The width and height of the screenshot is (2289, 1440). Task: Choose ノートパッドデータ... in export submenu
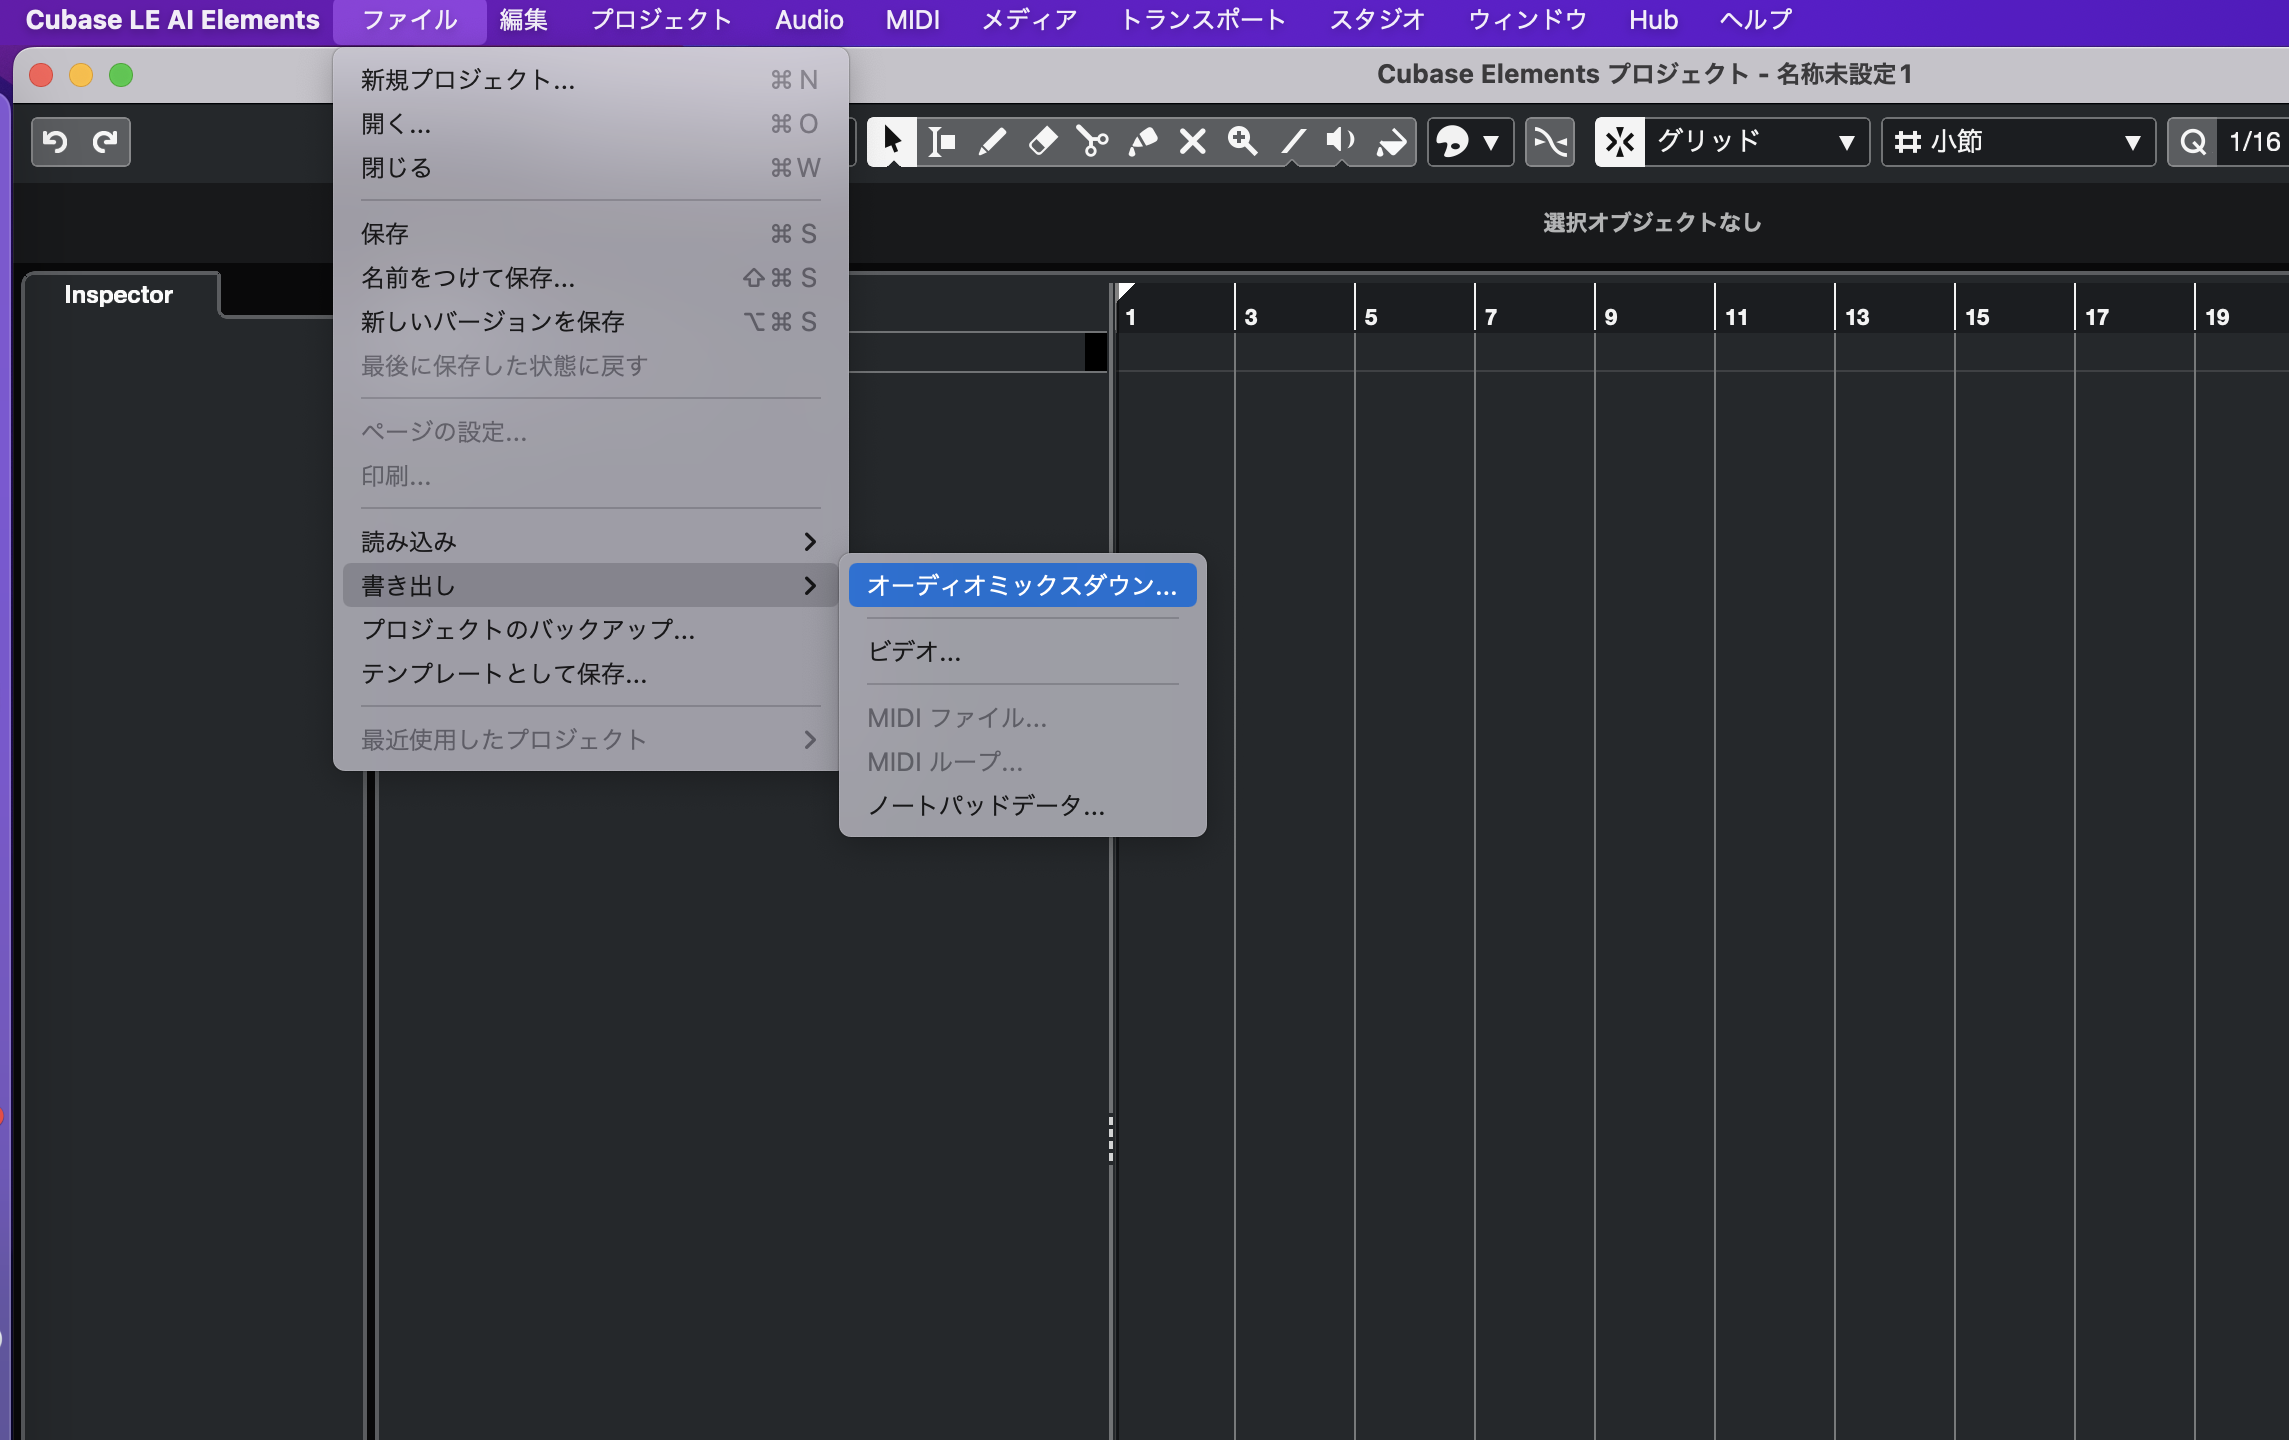(1022, 805)
